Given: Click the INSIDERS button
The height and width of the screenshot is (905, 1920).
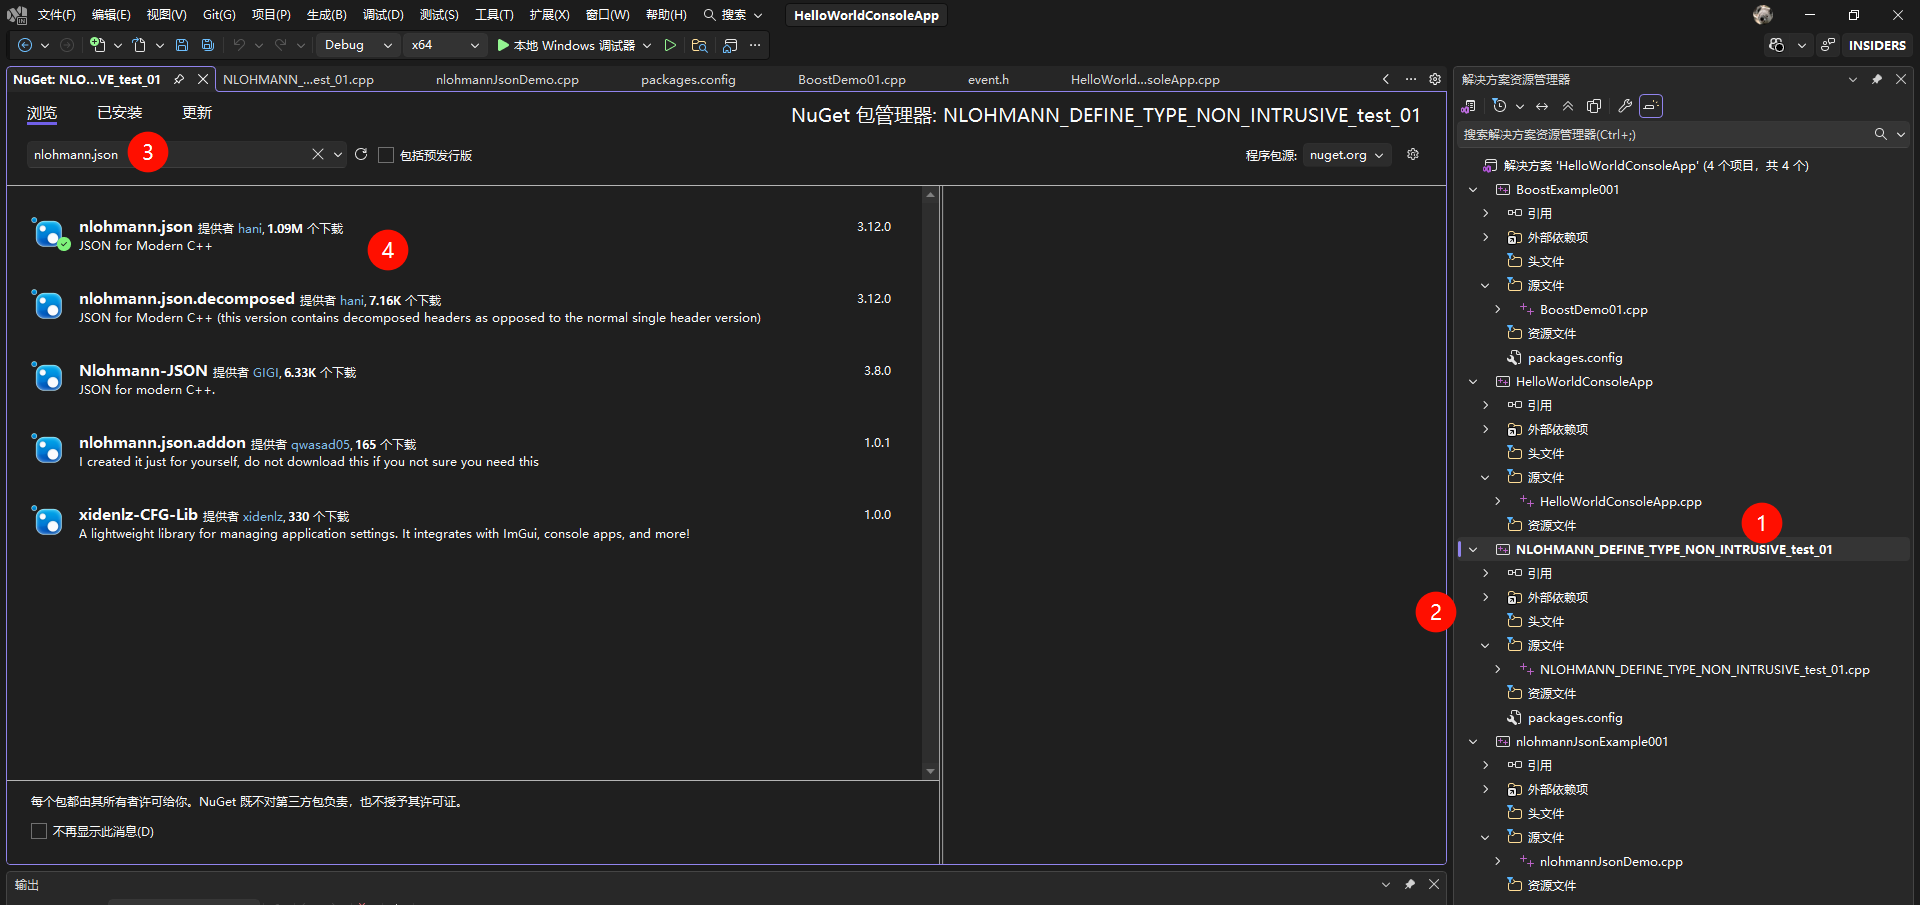Looking at the screenshot, I should (x=1877, y=45).
